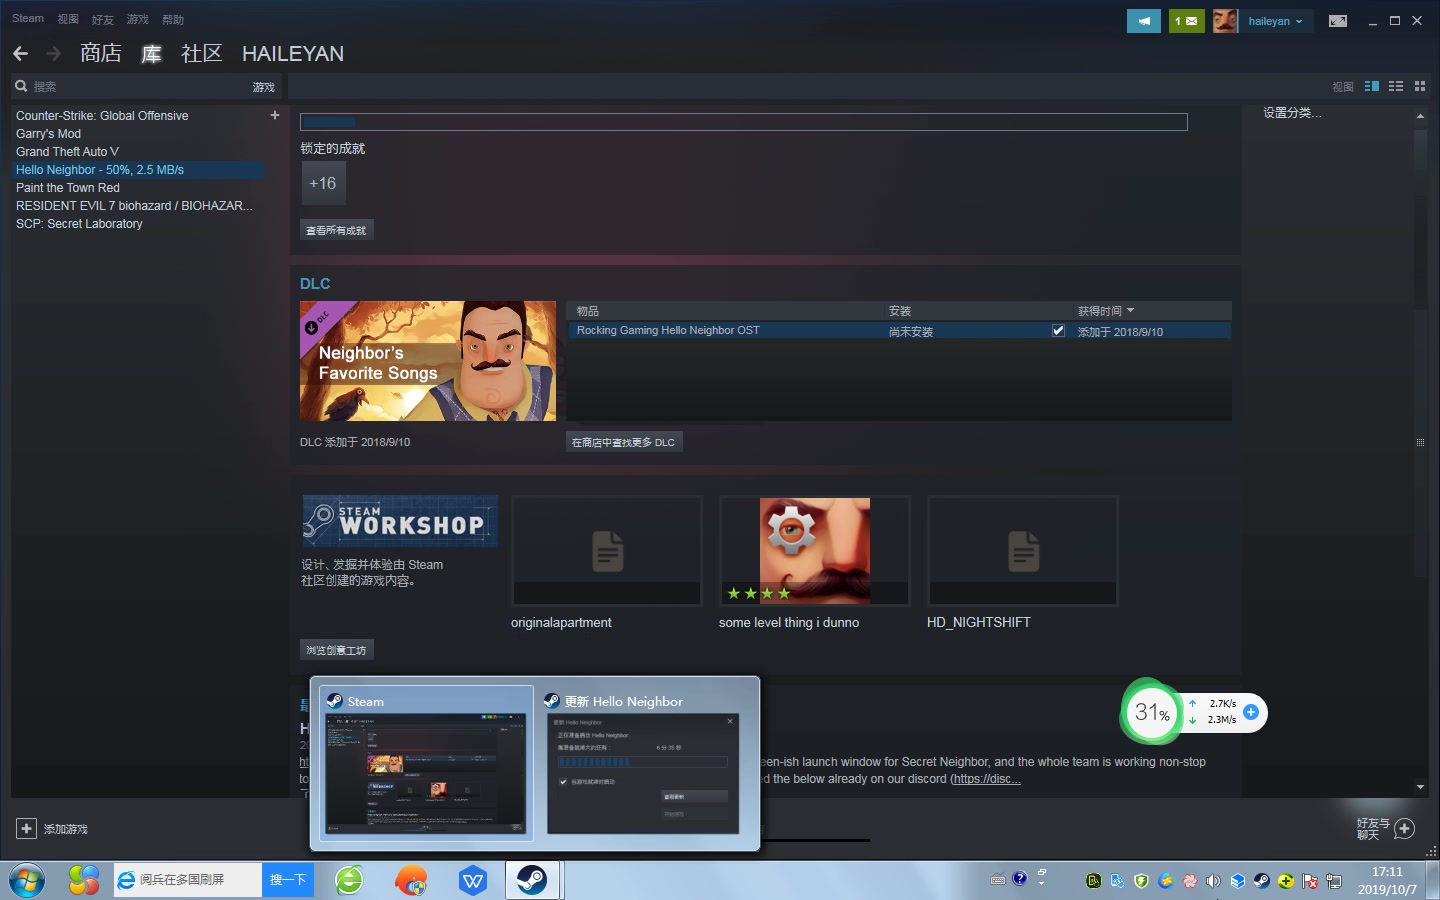The height and width of the screenshot is (900, 1440).
Task: Open HD_NIGHTSHIFT workshop item
Action: point(1023,551)
